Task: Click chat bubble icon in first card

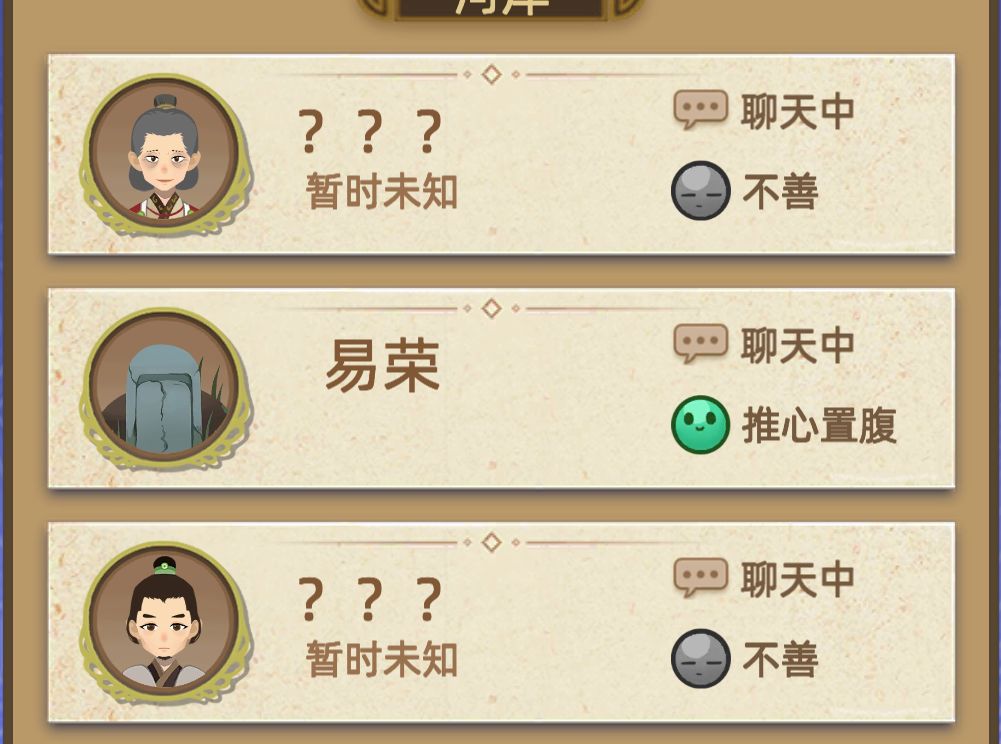Action: [x=700, y=109]
